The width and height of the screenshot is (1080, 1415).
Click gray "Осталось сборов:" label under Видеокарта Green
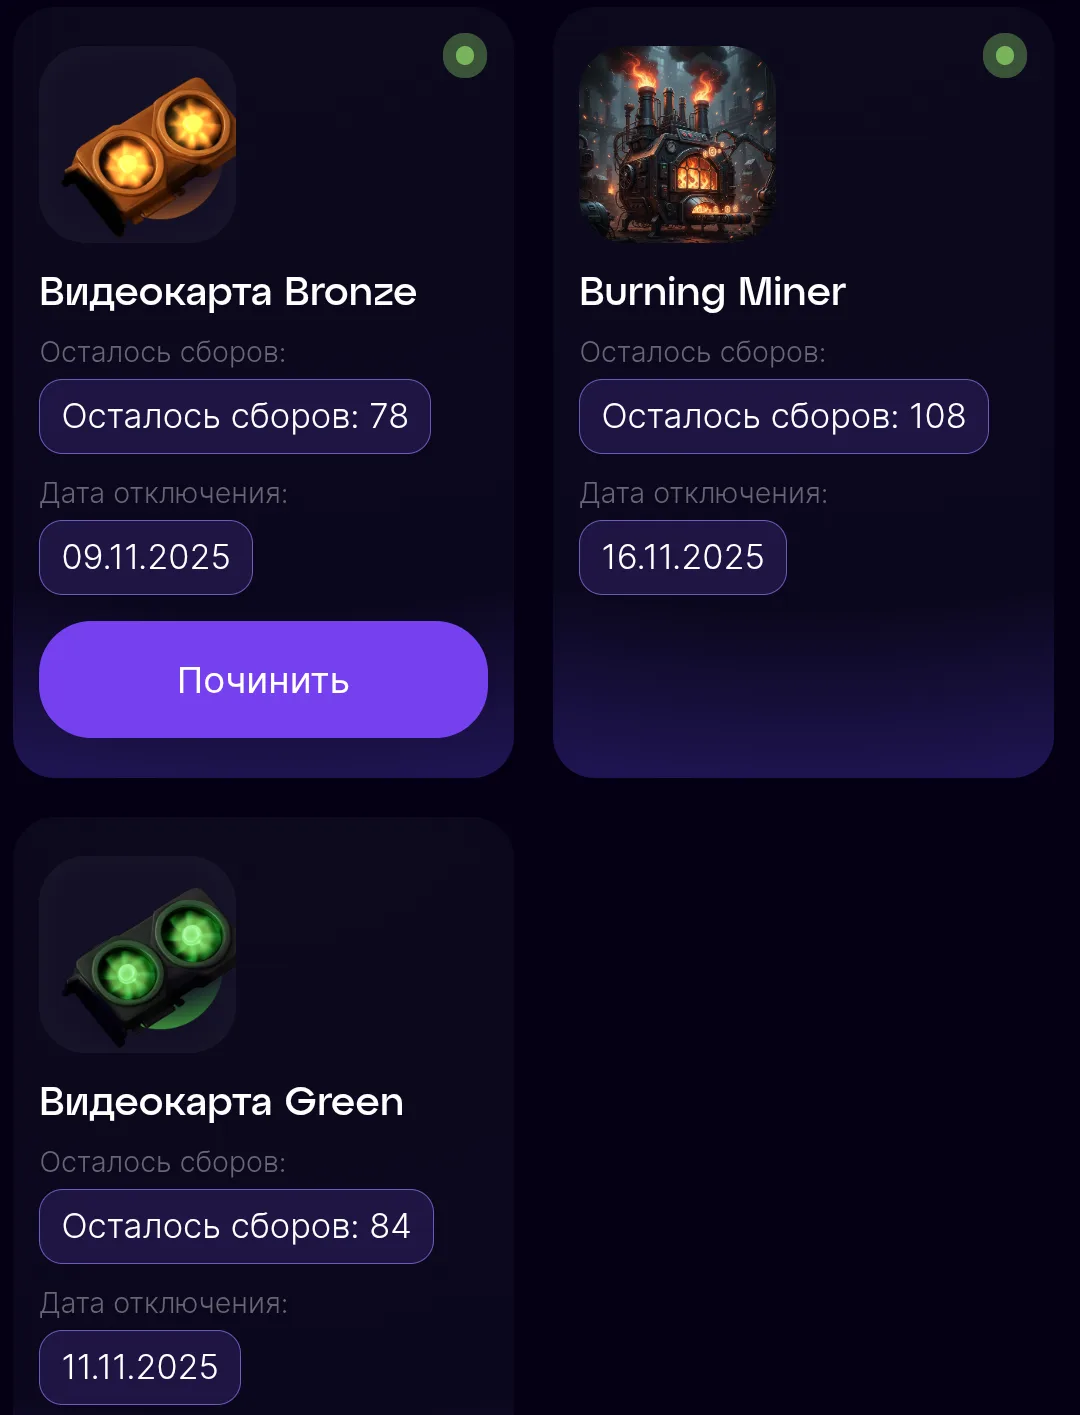[x=163, y=1163]
